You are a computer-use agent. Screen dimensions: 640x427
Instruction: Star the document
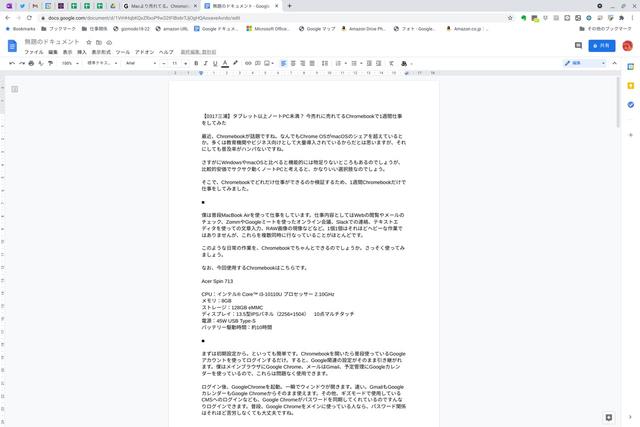coord(89,42)
